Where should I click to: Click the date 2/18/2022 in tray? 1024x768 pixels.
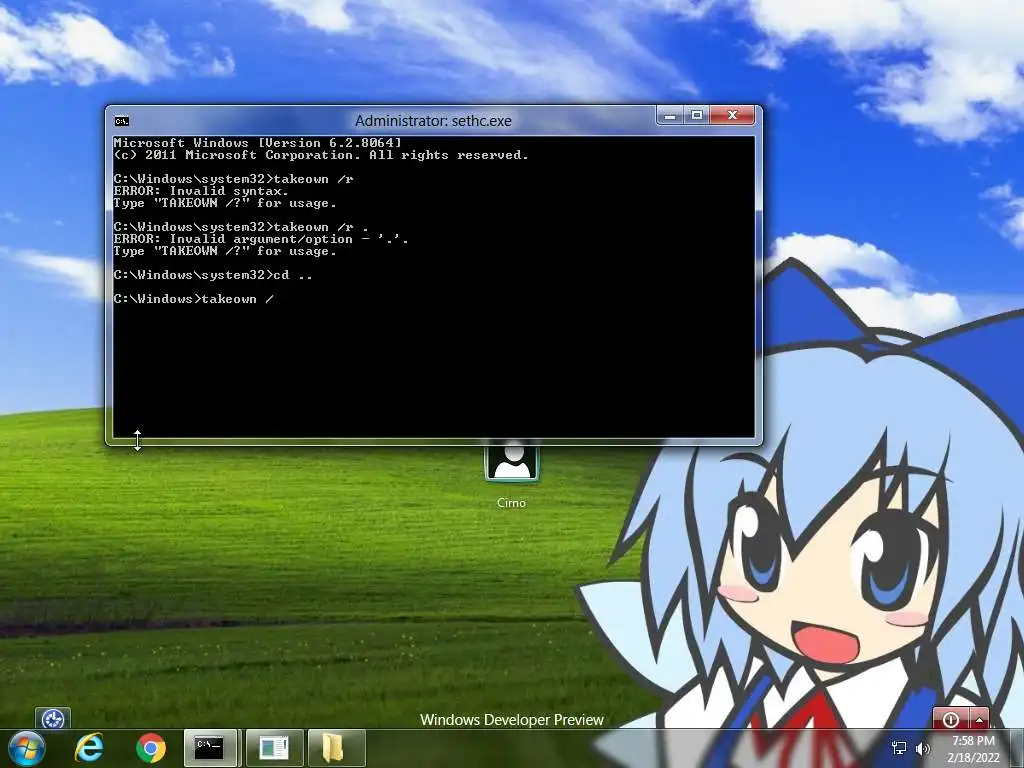coord(973,758)
